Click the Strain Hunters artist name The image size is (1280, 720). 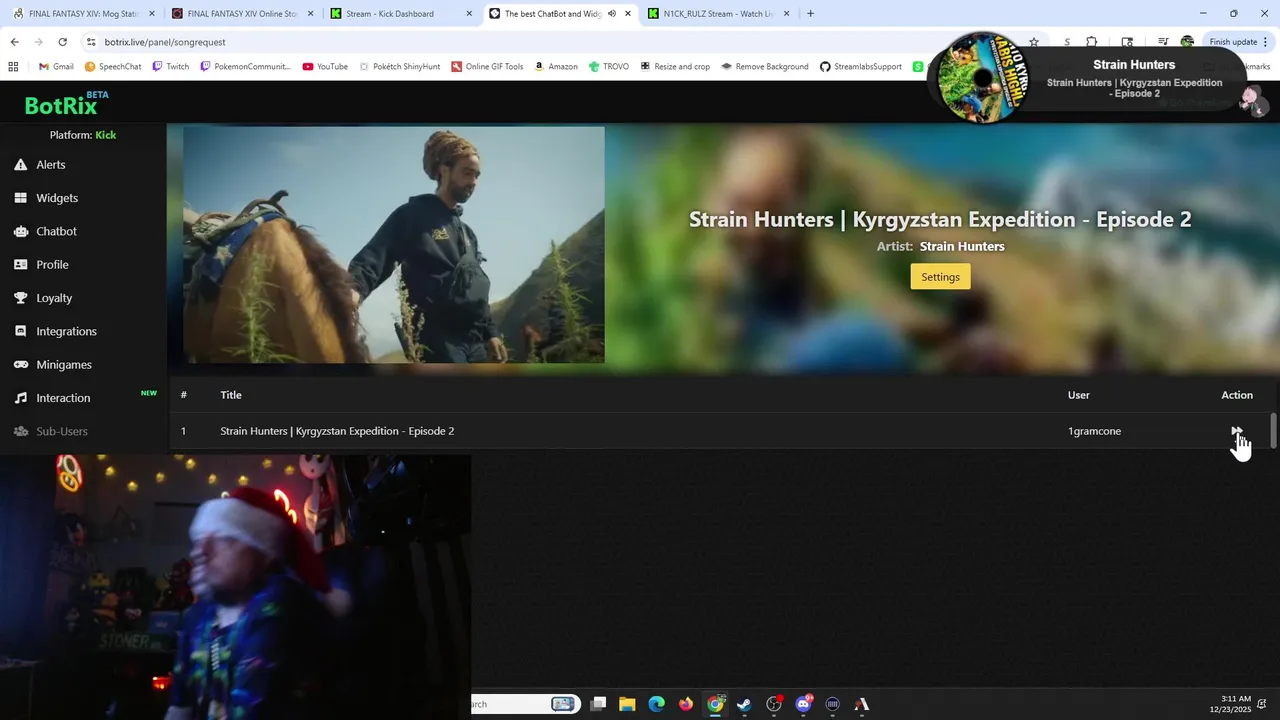962,247
